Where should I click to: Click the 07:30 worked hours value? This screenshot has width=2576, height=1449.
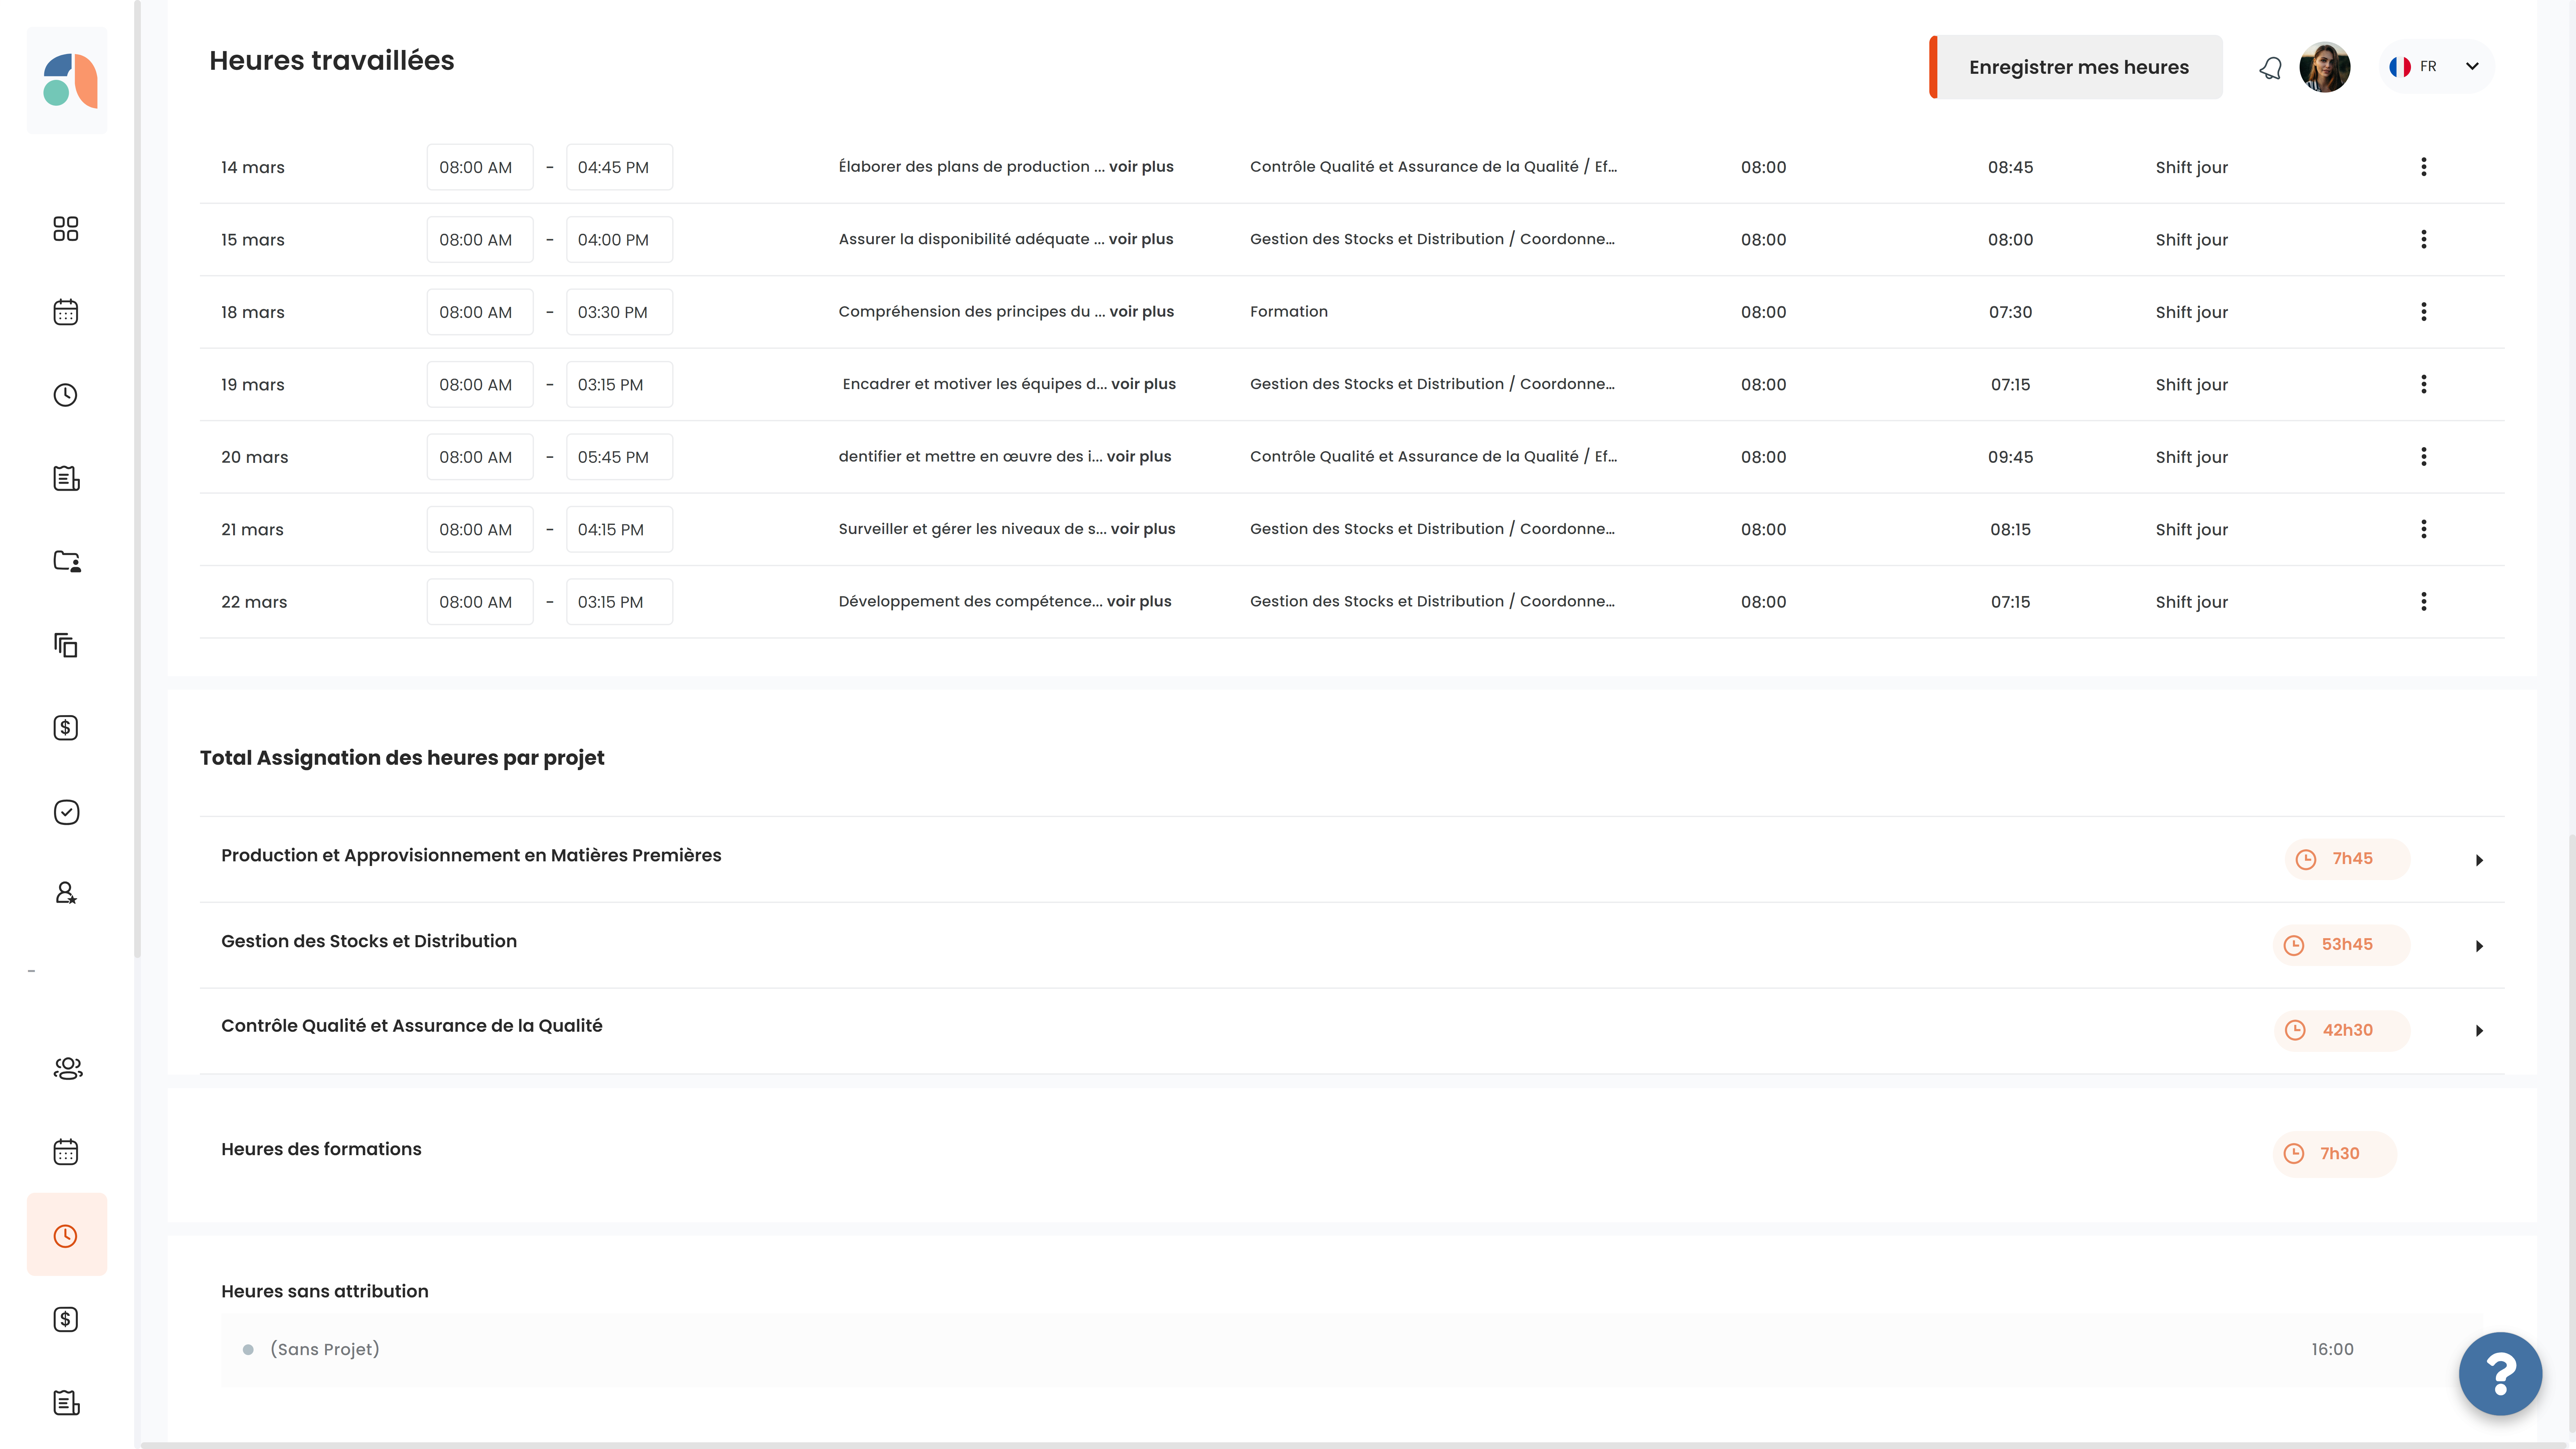[x=2010, y=312]
